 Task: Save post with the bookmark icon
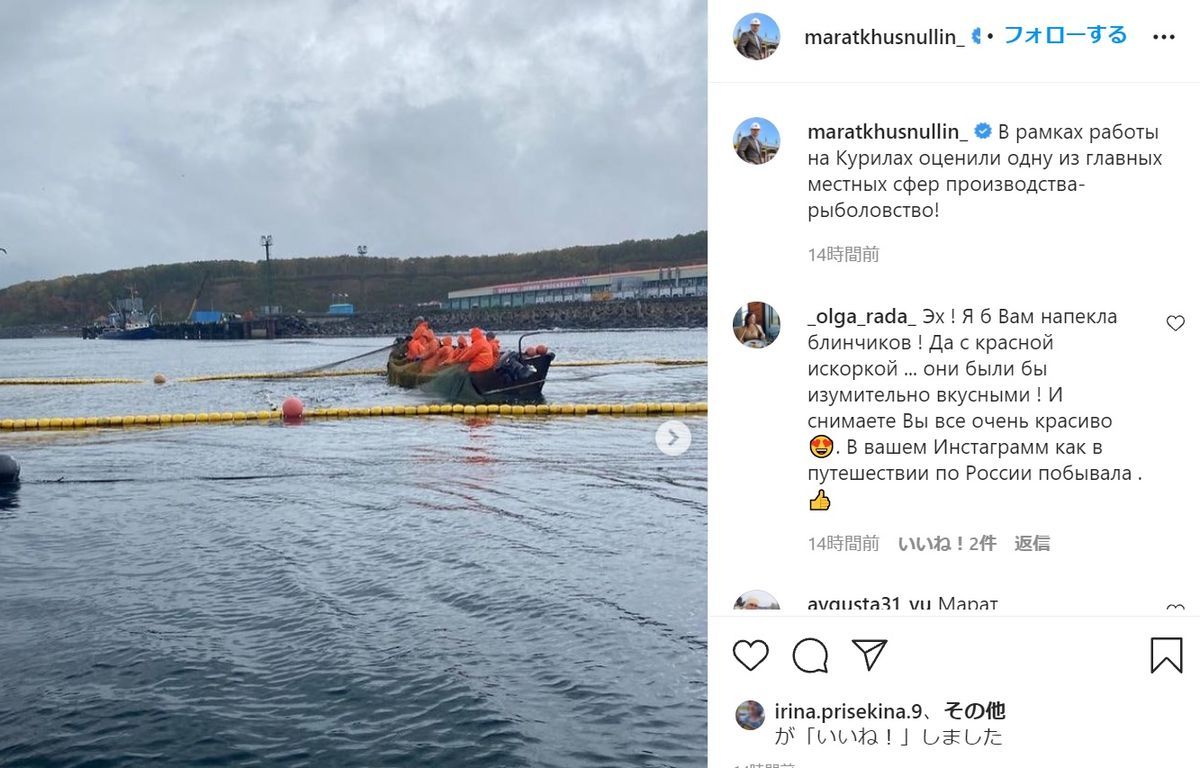[1166, 655]
